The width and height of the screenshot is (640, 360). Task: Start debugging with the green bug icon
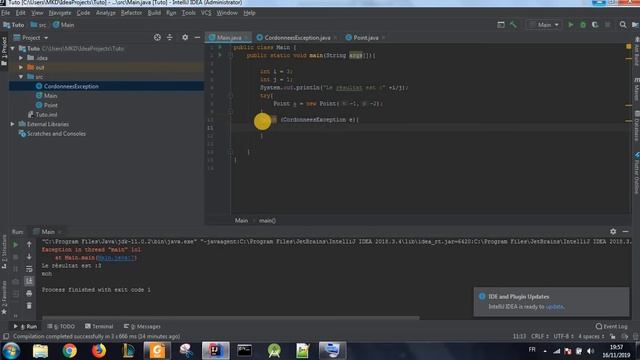pyautogui.click(x=583, y=25)
